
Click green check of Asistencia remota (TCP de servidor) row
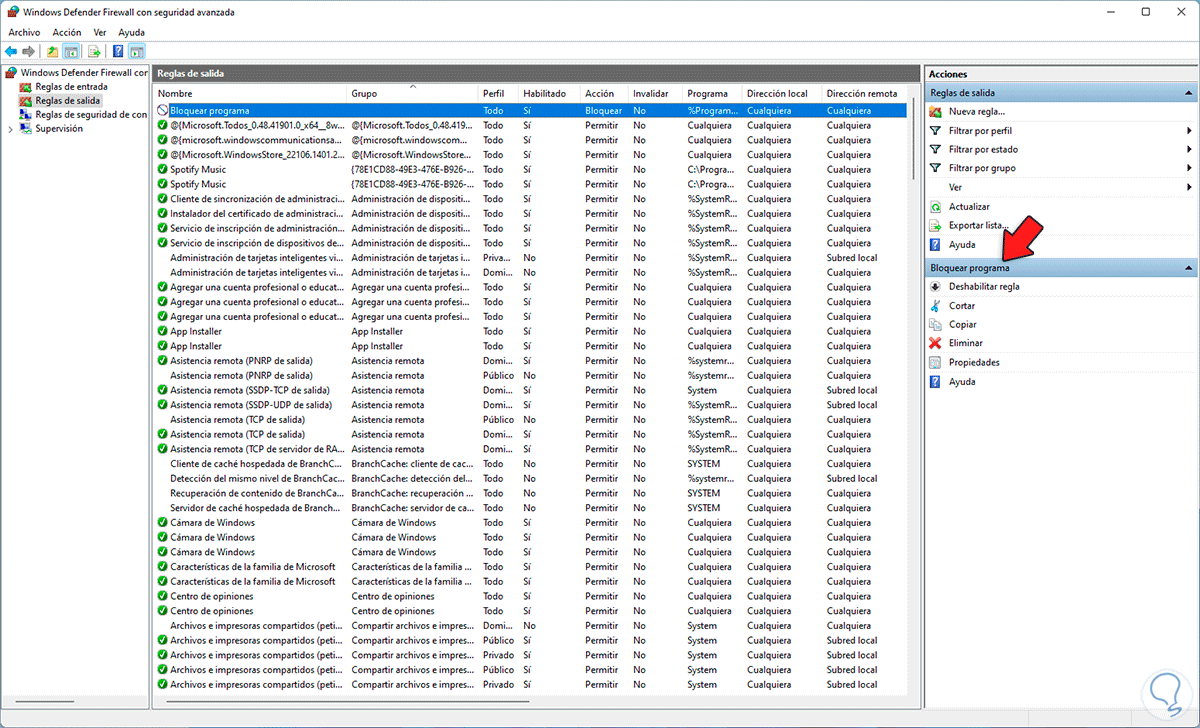click(163, 449)
